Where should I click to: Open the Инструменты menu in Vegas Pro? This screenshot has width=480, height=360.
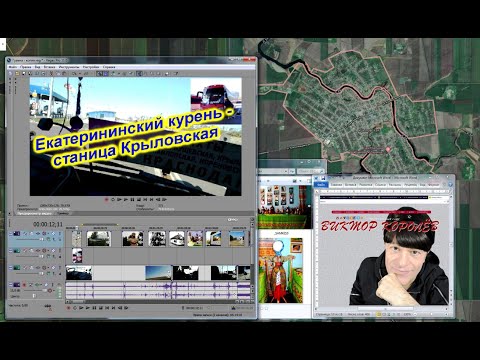point(69,67)
